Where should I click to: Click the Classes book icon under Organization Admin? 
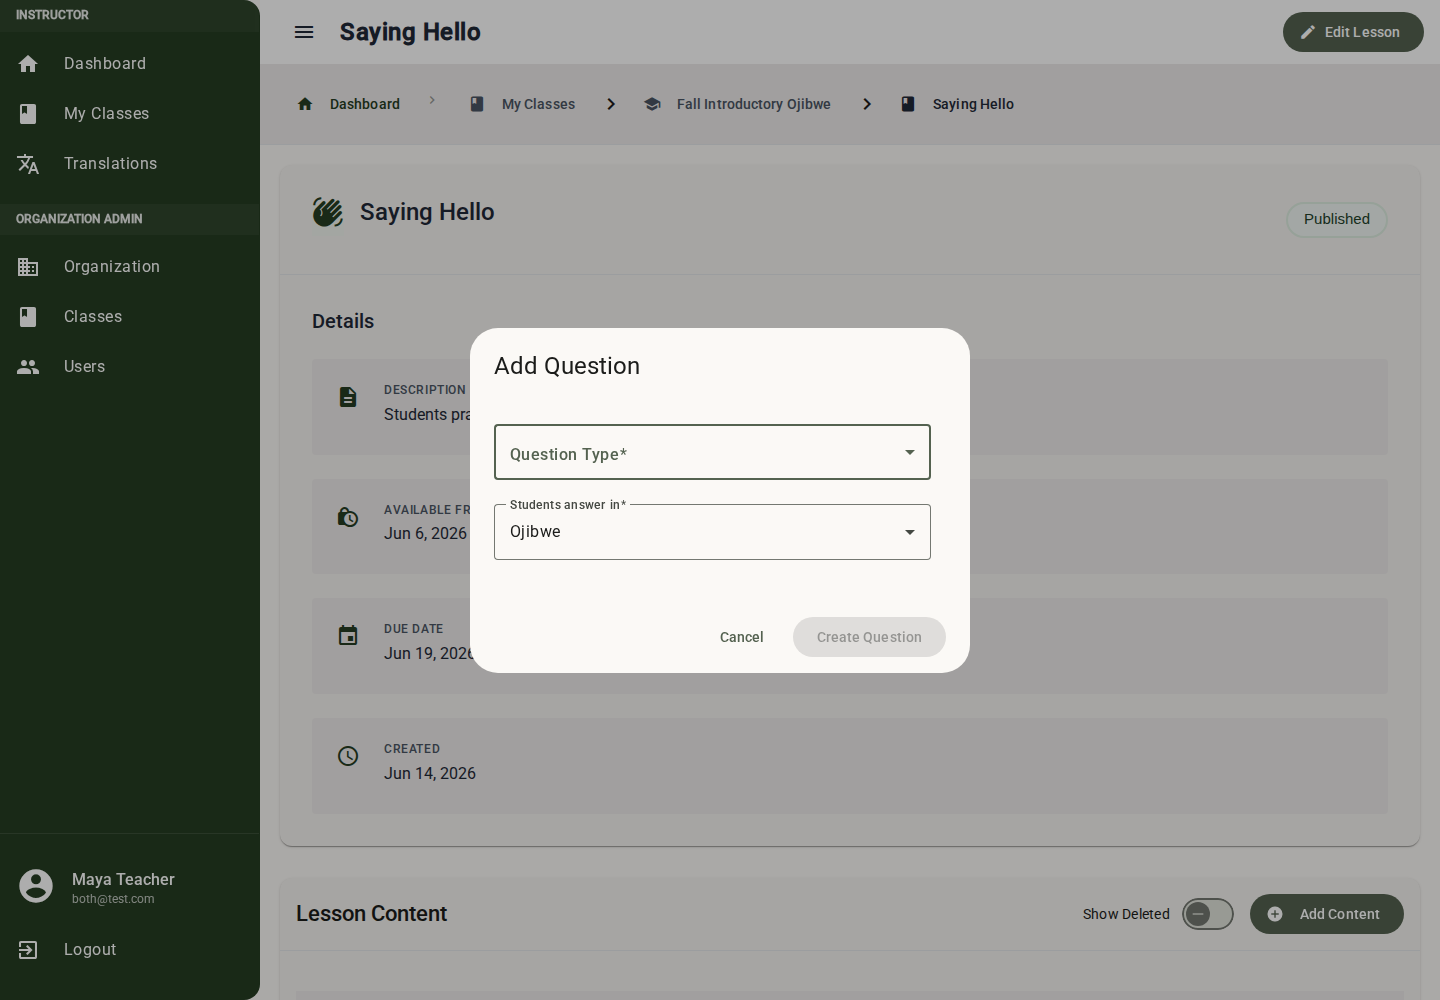(x=28, y=317)
